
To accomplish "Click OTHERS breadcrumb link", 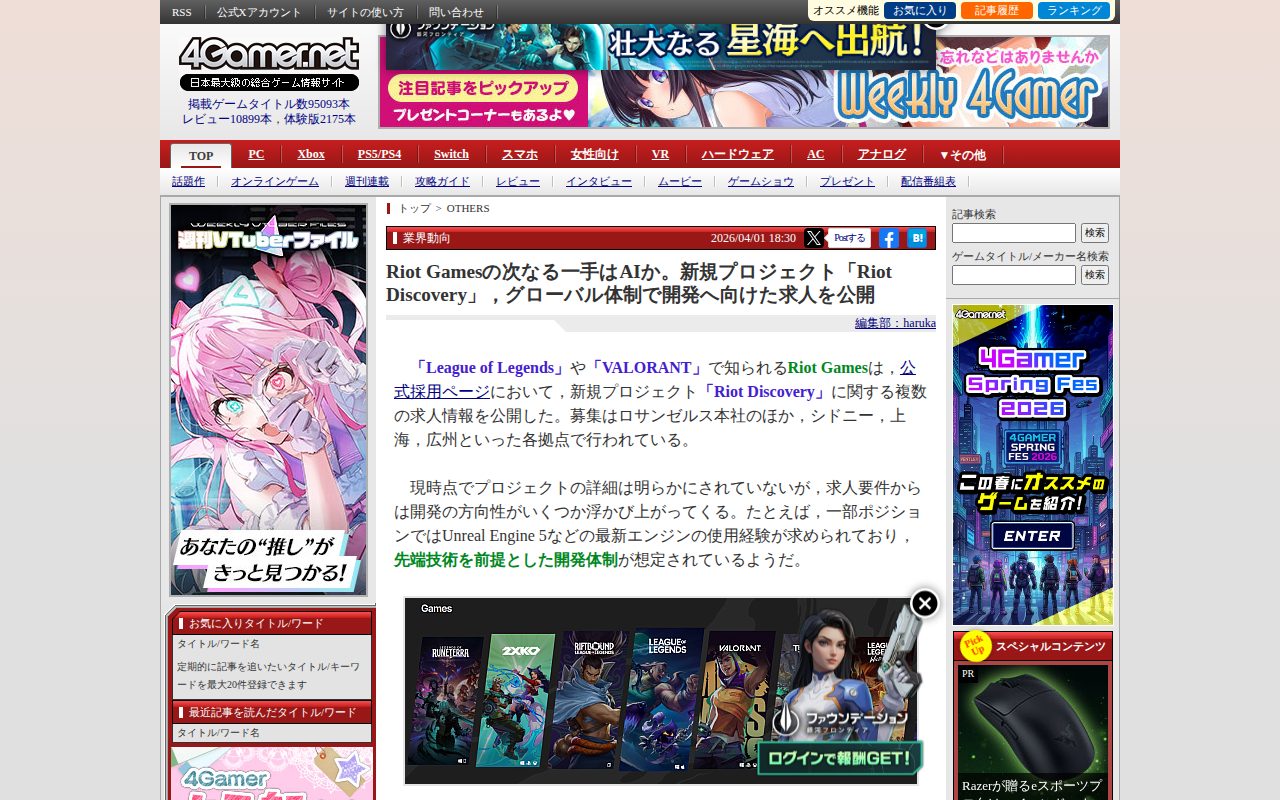I will [x=468, y=208].
